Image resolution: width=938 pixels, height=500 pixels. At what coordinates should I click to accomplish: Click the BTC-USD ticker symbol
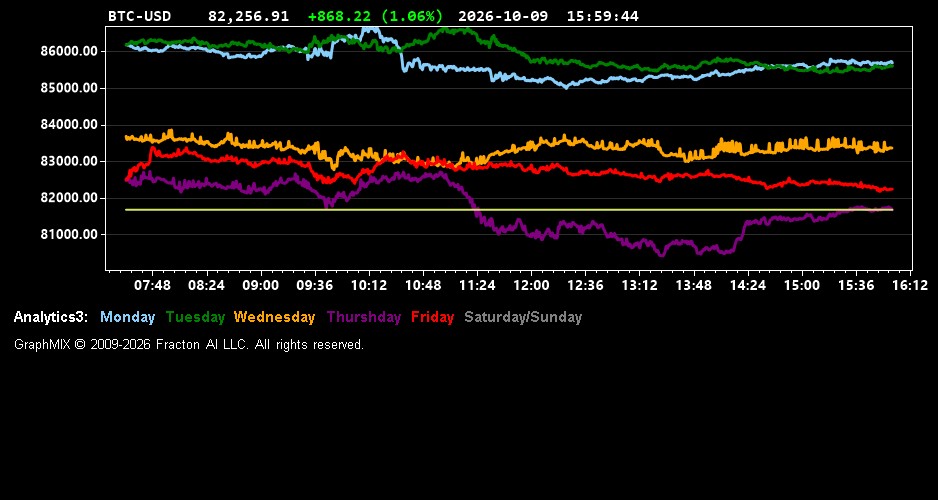pos(139,16)
